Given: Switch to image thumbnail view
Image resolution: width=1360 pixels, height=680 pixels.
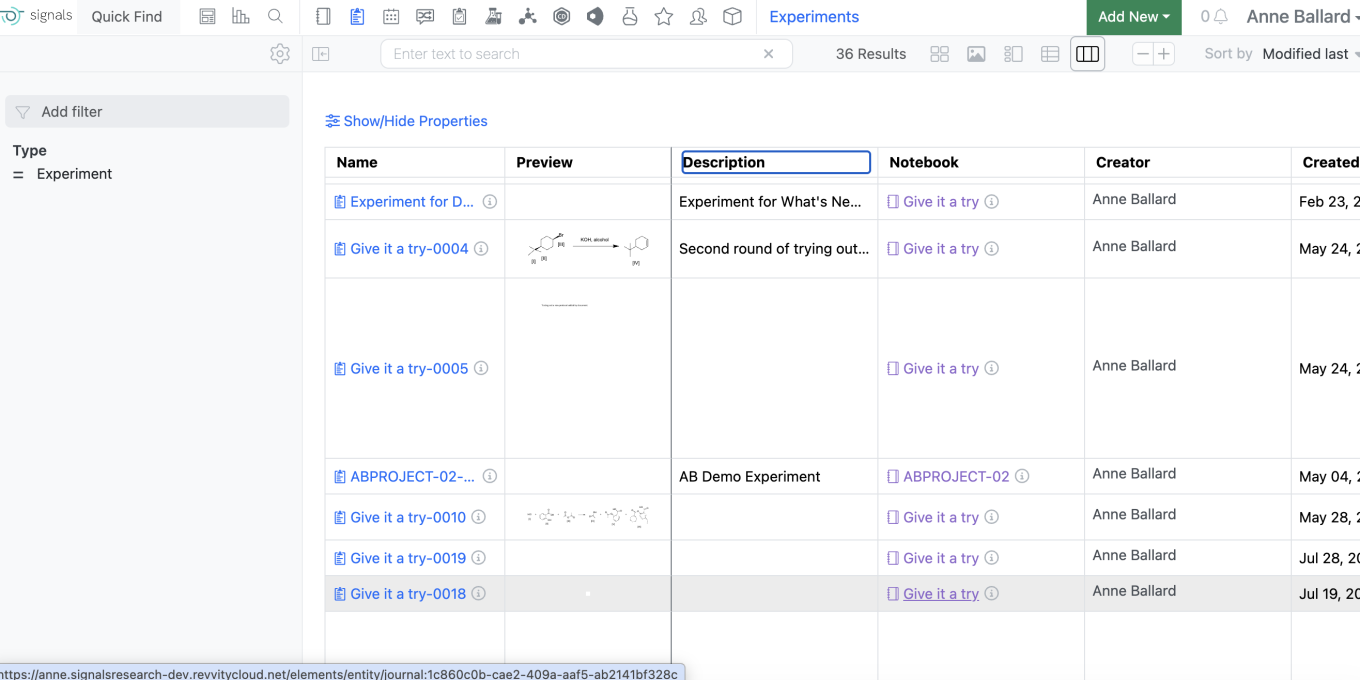Looking at the screenshot, I should [976, 54].
